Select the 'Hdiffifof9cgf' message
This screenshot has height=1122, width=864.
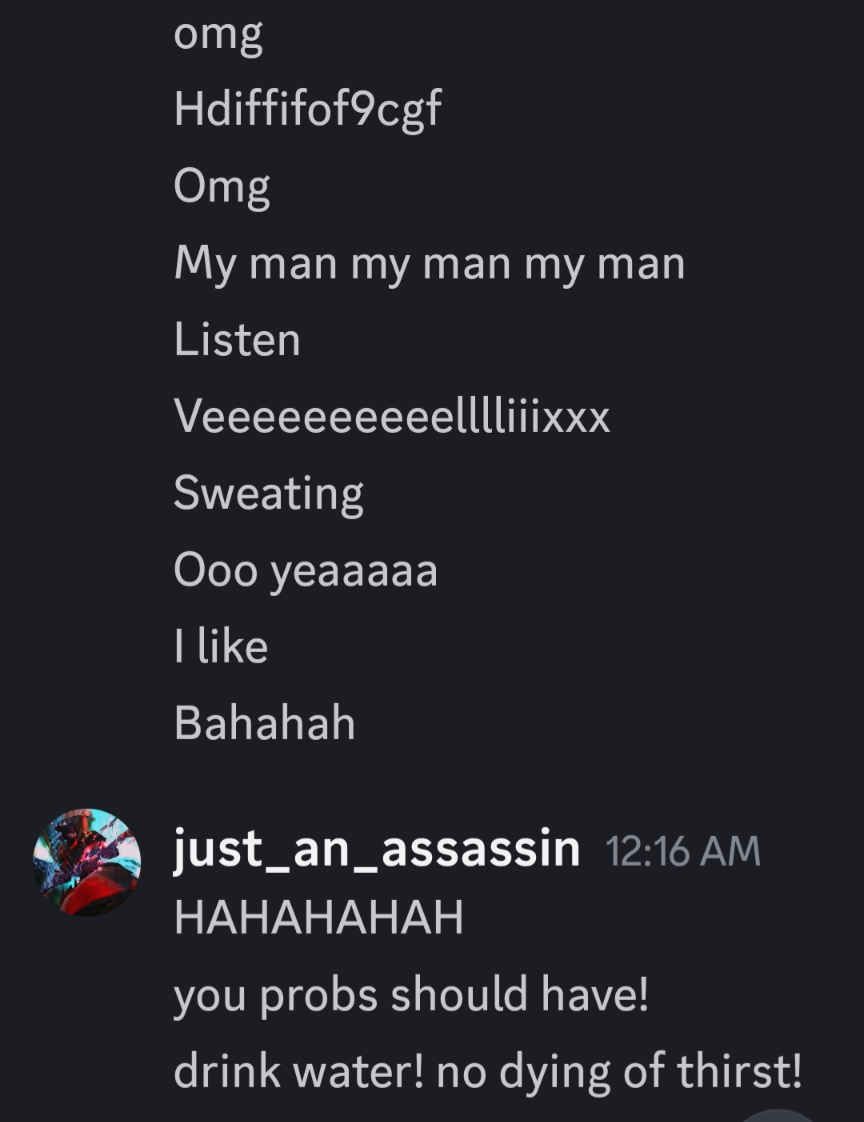click(x=308, y=109)
